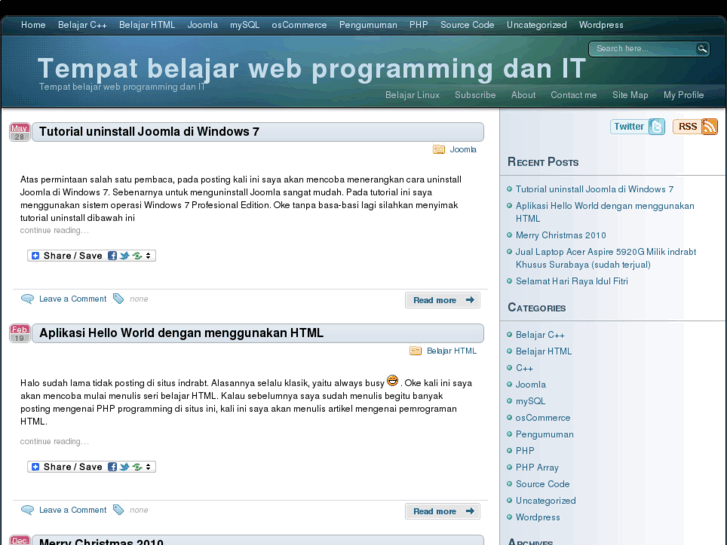727x545 pixels.
Task: Open Wordpress category in sidebar
Action: click(537, 517)
